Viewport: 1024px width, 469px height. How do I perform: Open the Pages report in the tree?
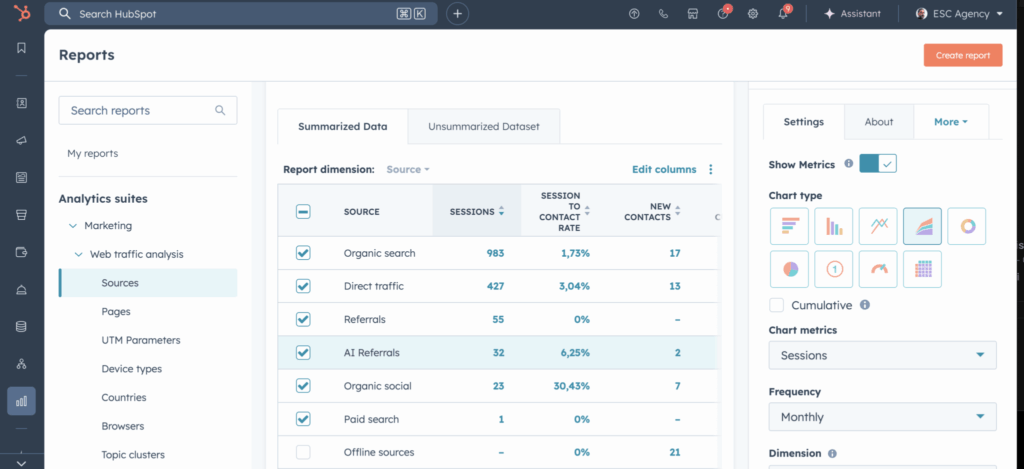[116, 312]
